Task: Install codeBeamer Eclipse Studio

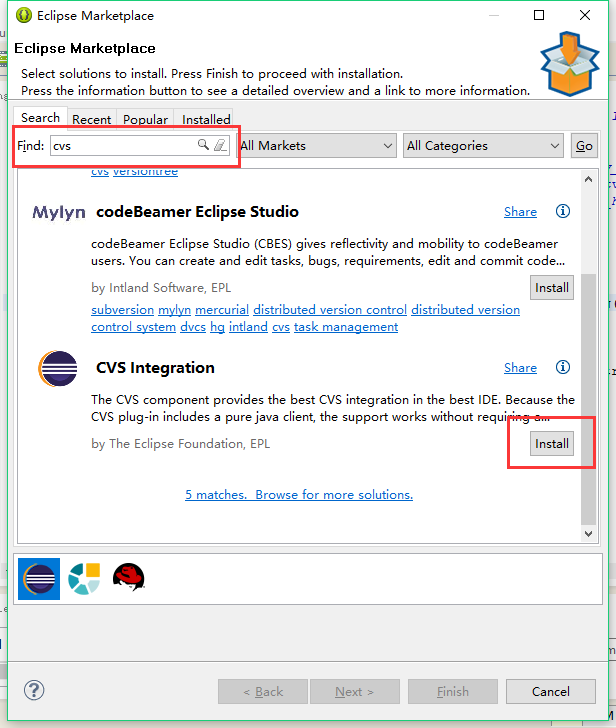Action: pyautogui.click(x=552, y=288)
